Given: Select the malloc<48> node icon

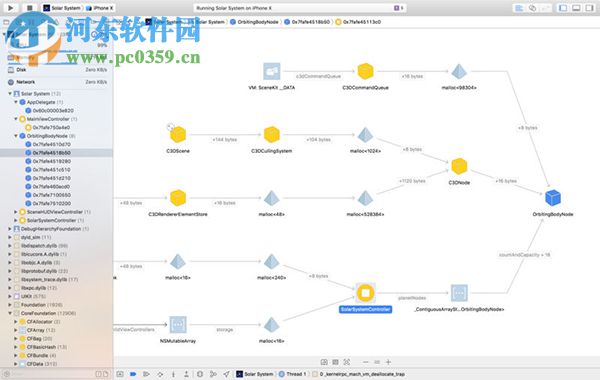Looking at the screenshot, I should coord(272,198).
